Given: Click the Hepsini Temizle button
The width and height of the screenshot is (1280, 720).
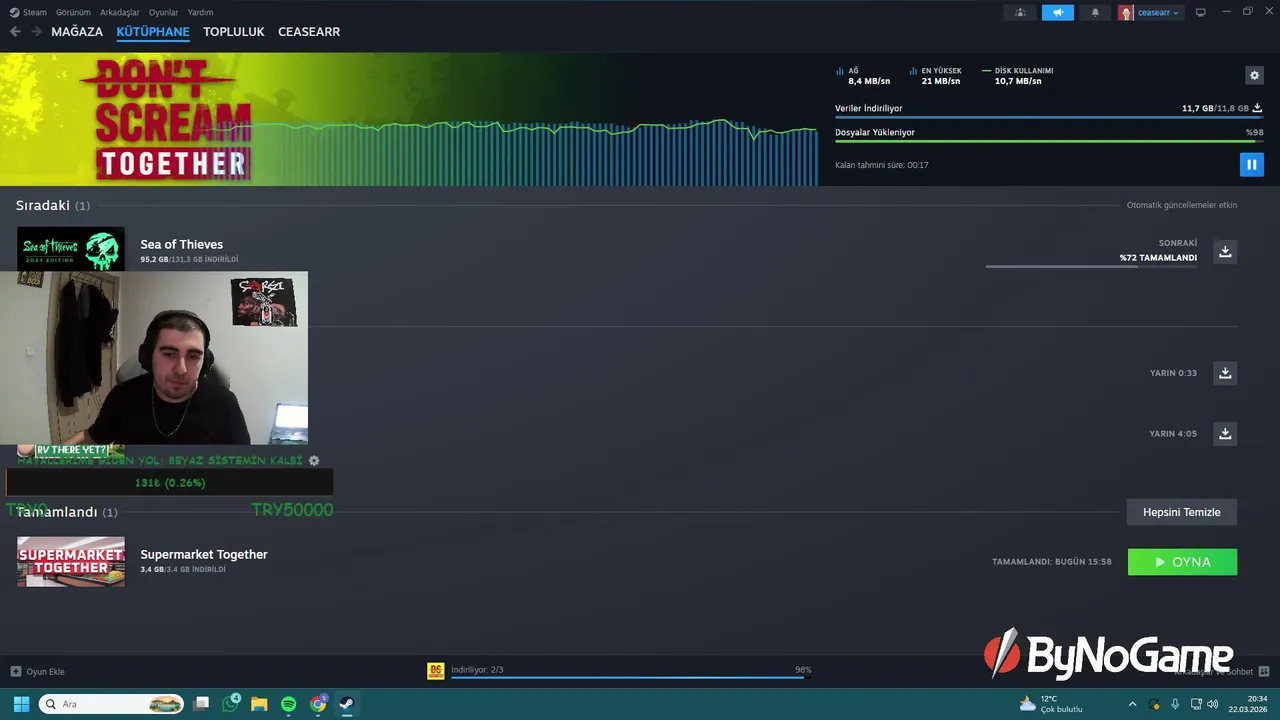Looking at the screenshot, I should pyautogui.click(x=1182, y=512).
